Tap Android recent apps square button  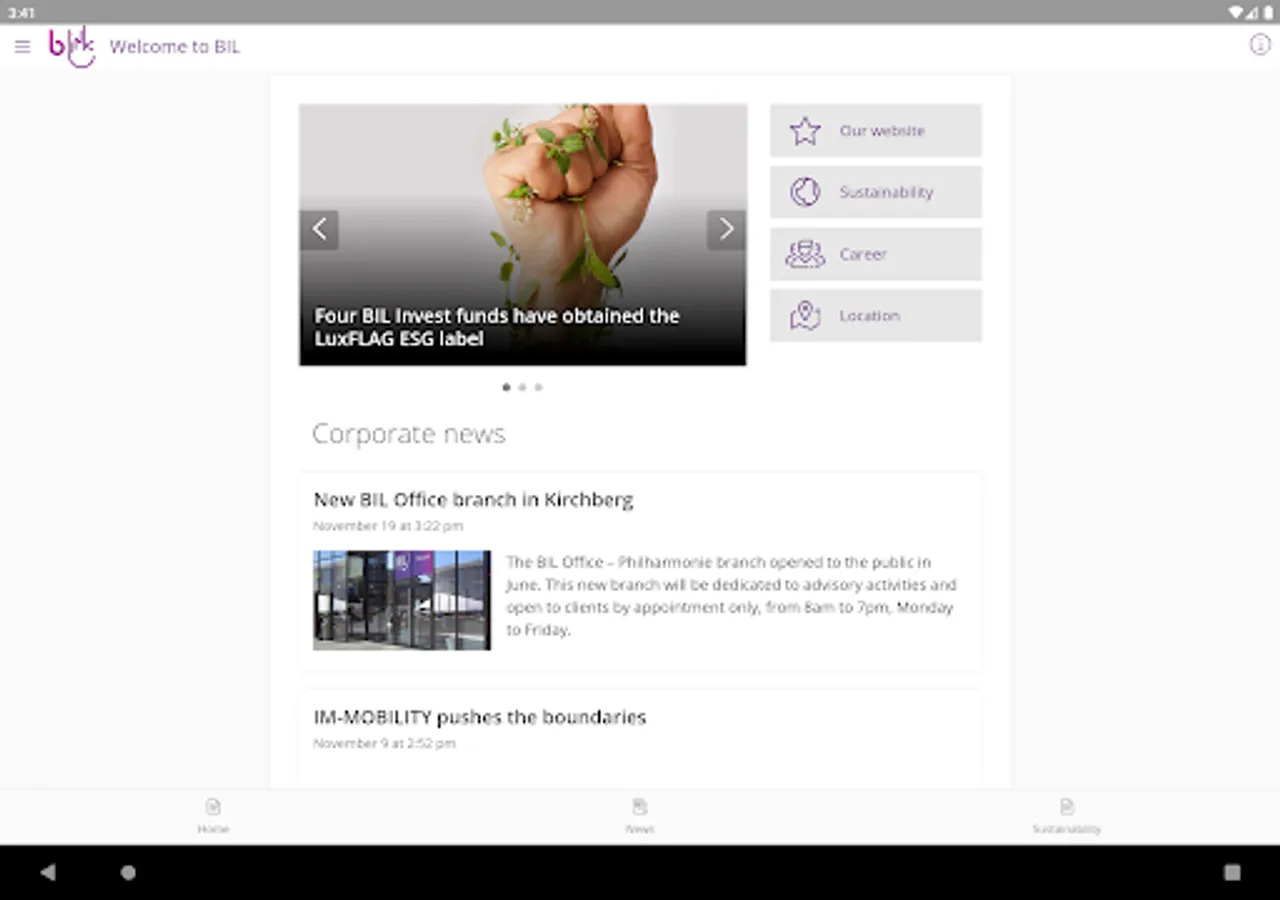pyautogui.click(x=1232, y=872)
